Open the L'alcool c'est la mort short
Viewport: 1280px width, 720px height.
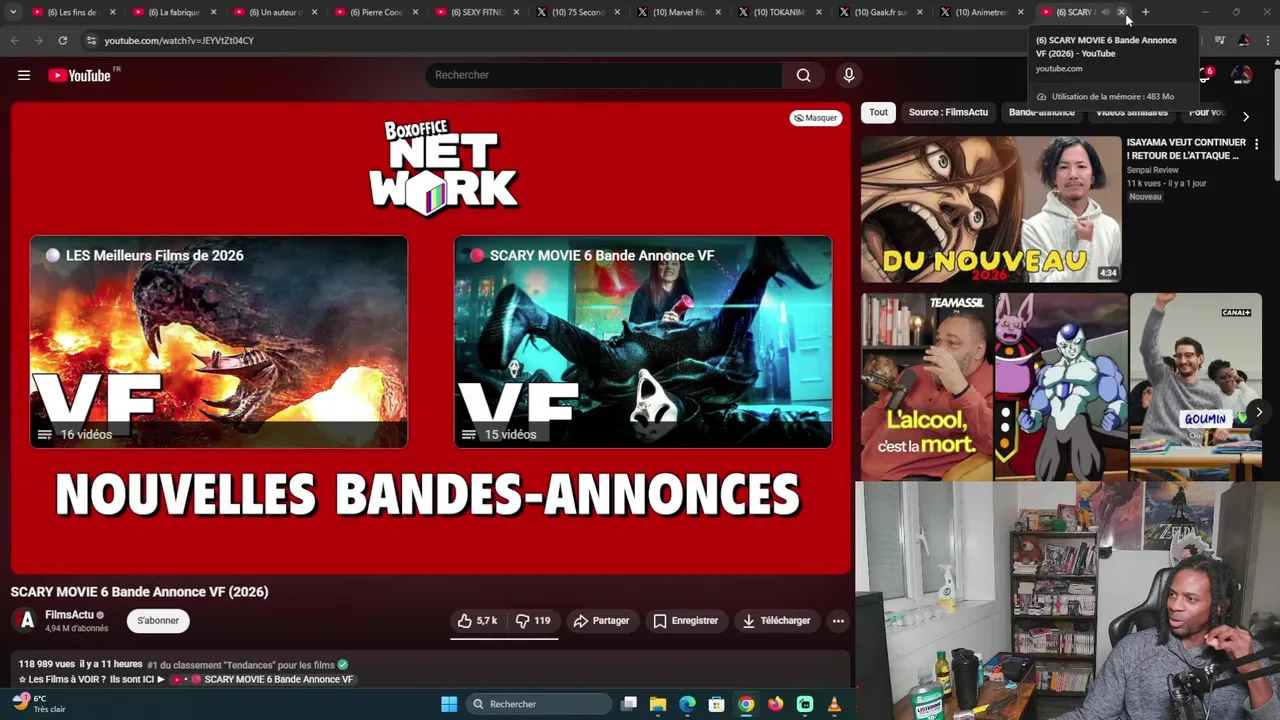pyautogui.click(x=927, y=387)
